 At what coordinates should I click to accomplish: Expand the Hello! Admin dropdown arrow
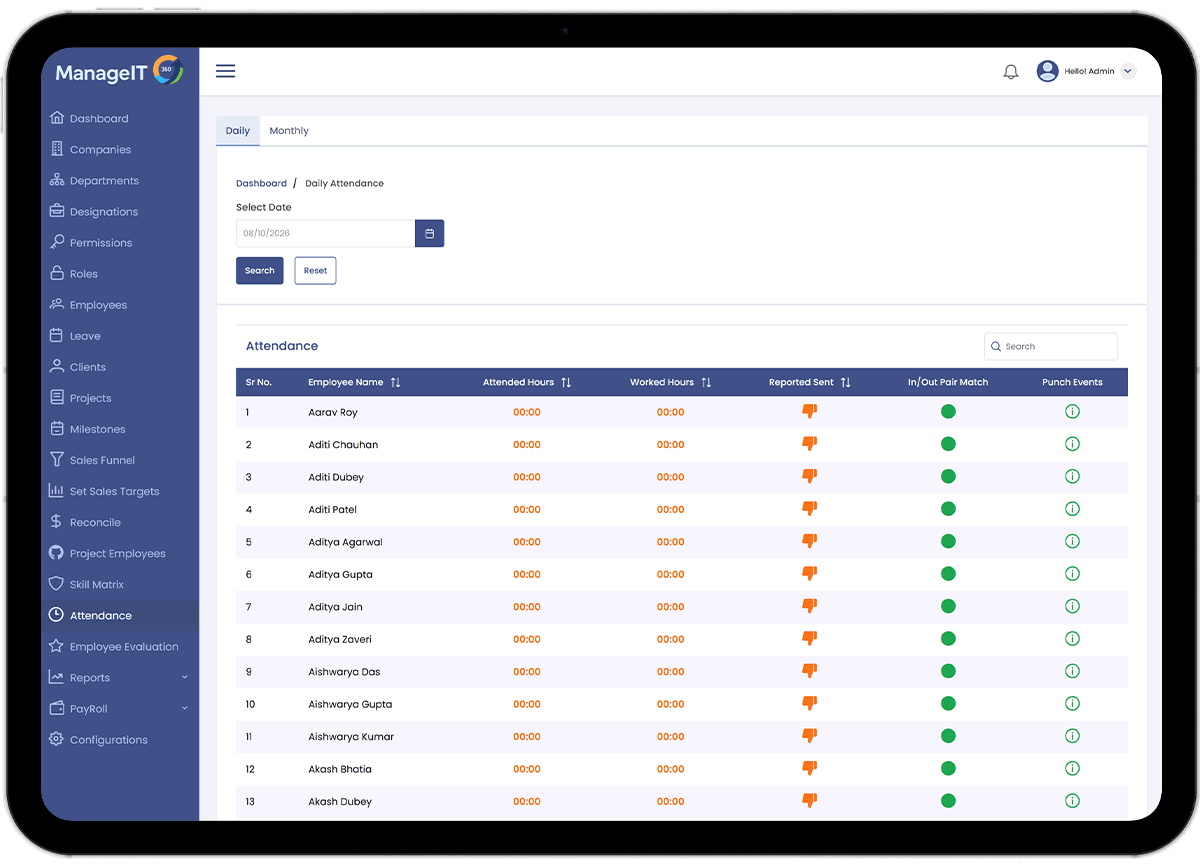(x=1128, y=71)
